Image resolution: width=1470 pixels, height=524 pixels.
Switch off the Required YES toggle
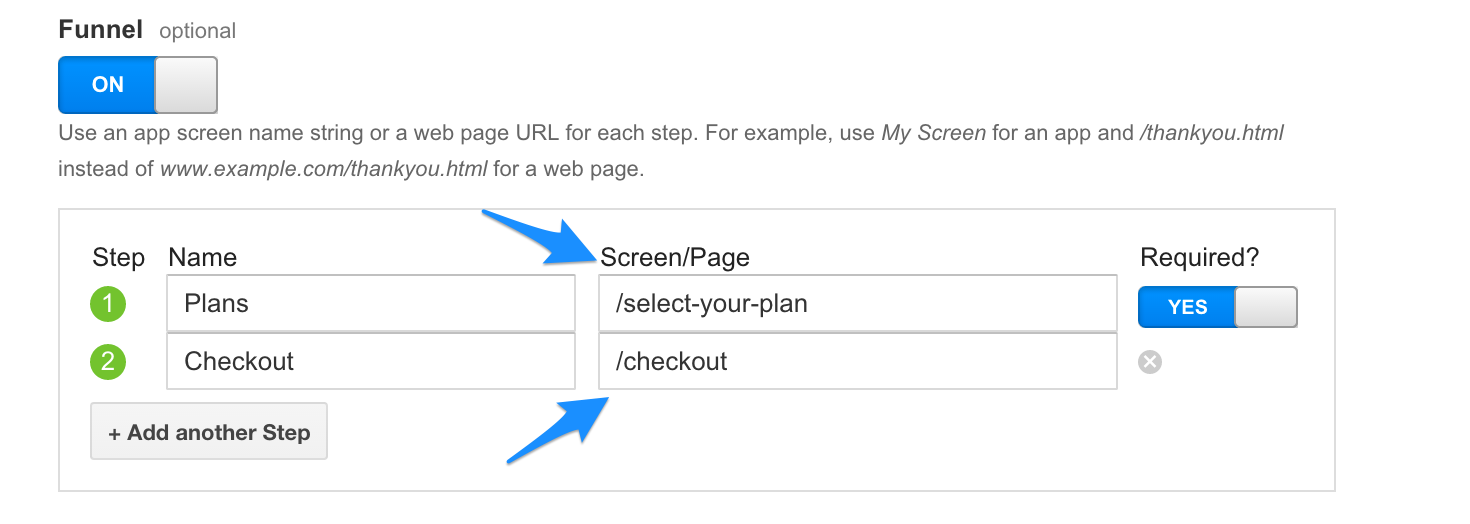[1217, 307]
